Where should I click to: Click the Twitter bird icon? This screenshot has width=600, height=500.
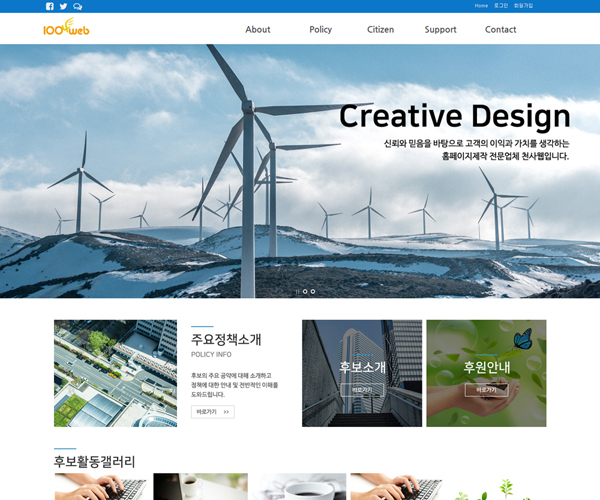click(x=63, y=6)
